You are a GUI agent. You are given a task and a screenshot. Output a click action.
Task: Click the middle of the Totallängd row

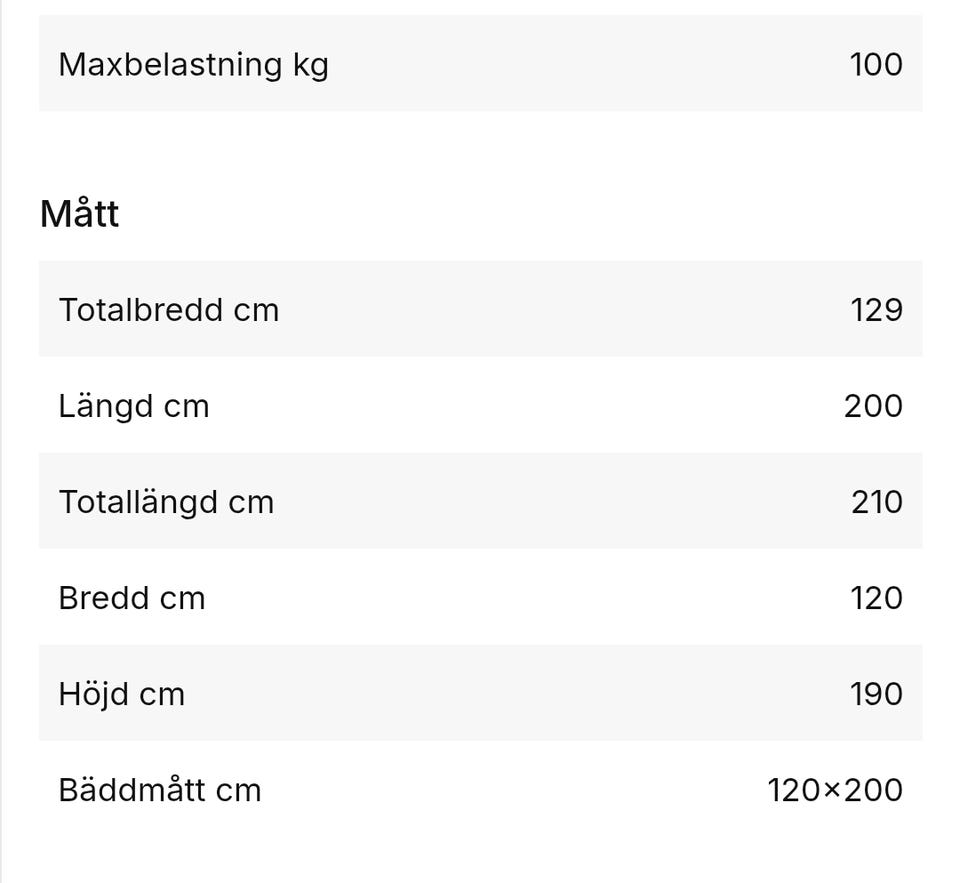tap(480, 502)
